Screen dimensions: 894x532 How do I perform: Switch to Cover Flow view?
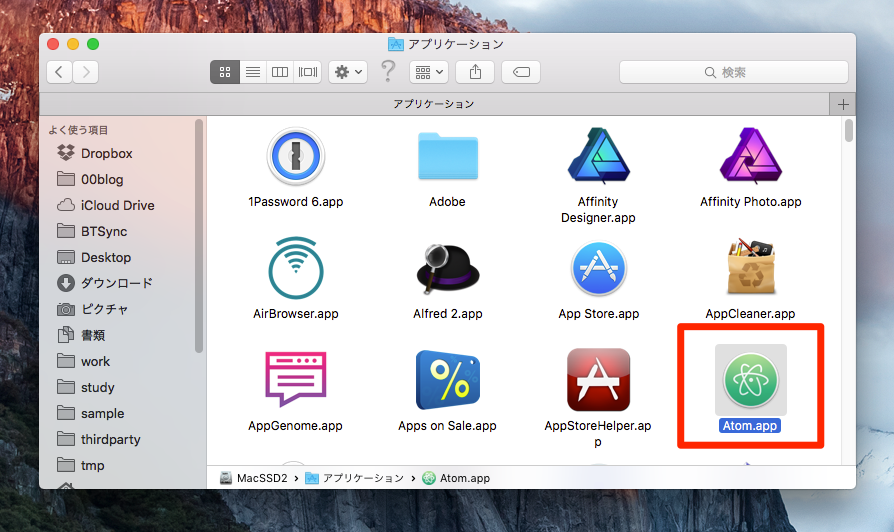pos(308,72)
